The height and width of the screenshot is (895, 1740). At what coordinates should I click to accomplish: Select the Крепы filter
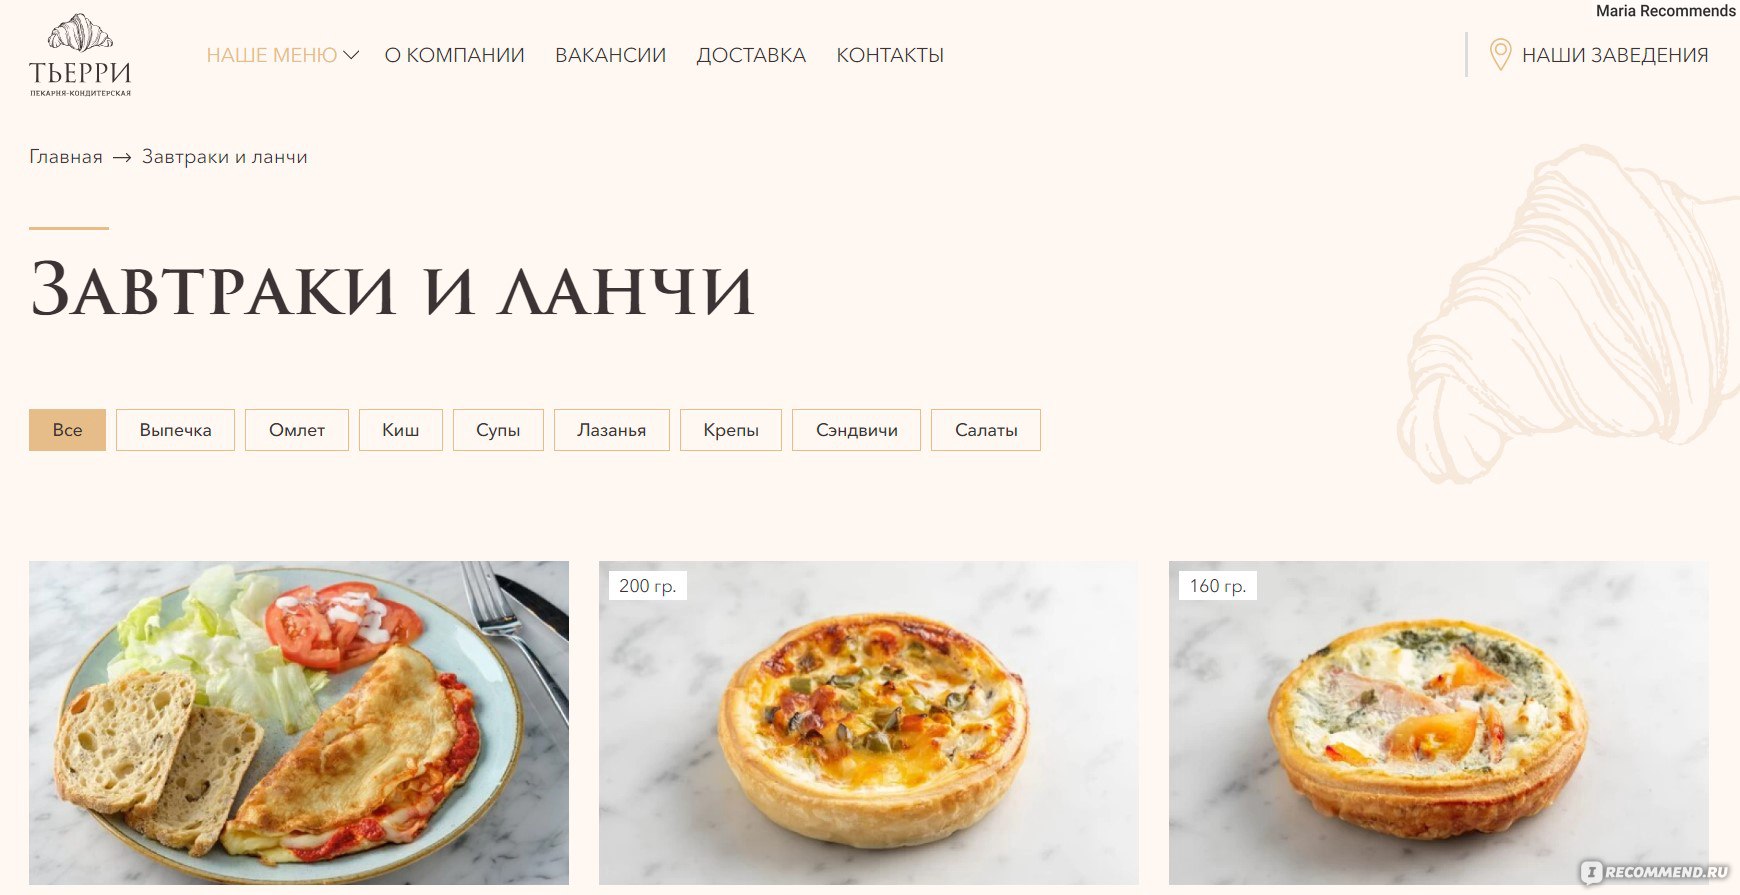coord(731,430)
